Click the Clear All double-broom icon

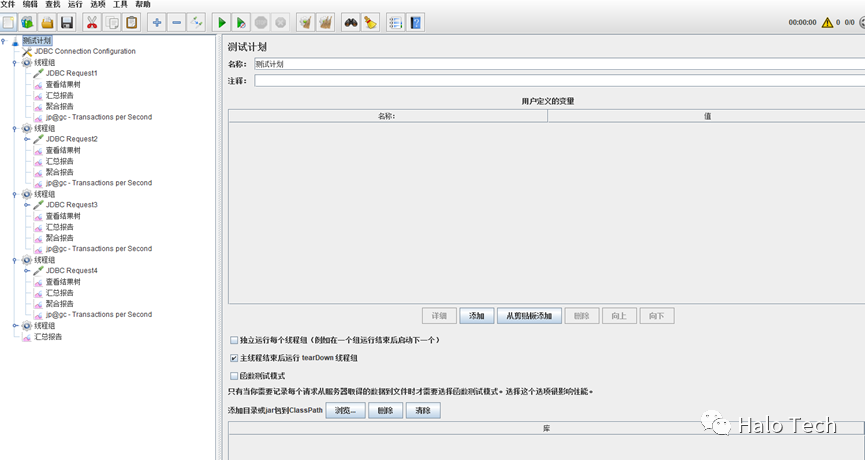point(325,23)
